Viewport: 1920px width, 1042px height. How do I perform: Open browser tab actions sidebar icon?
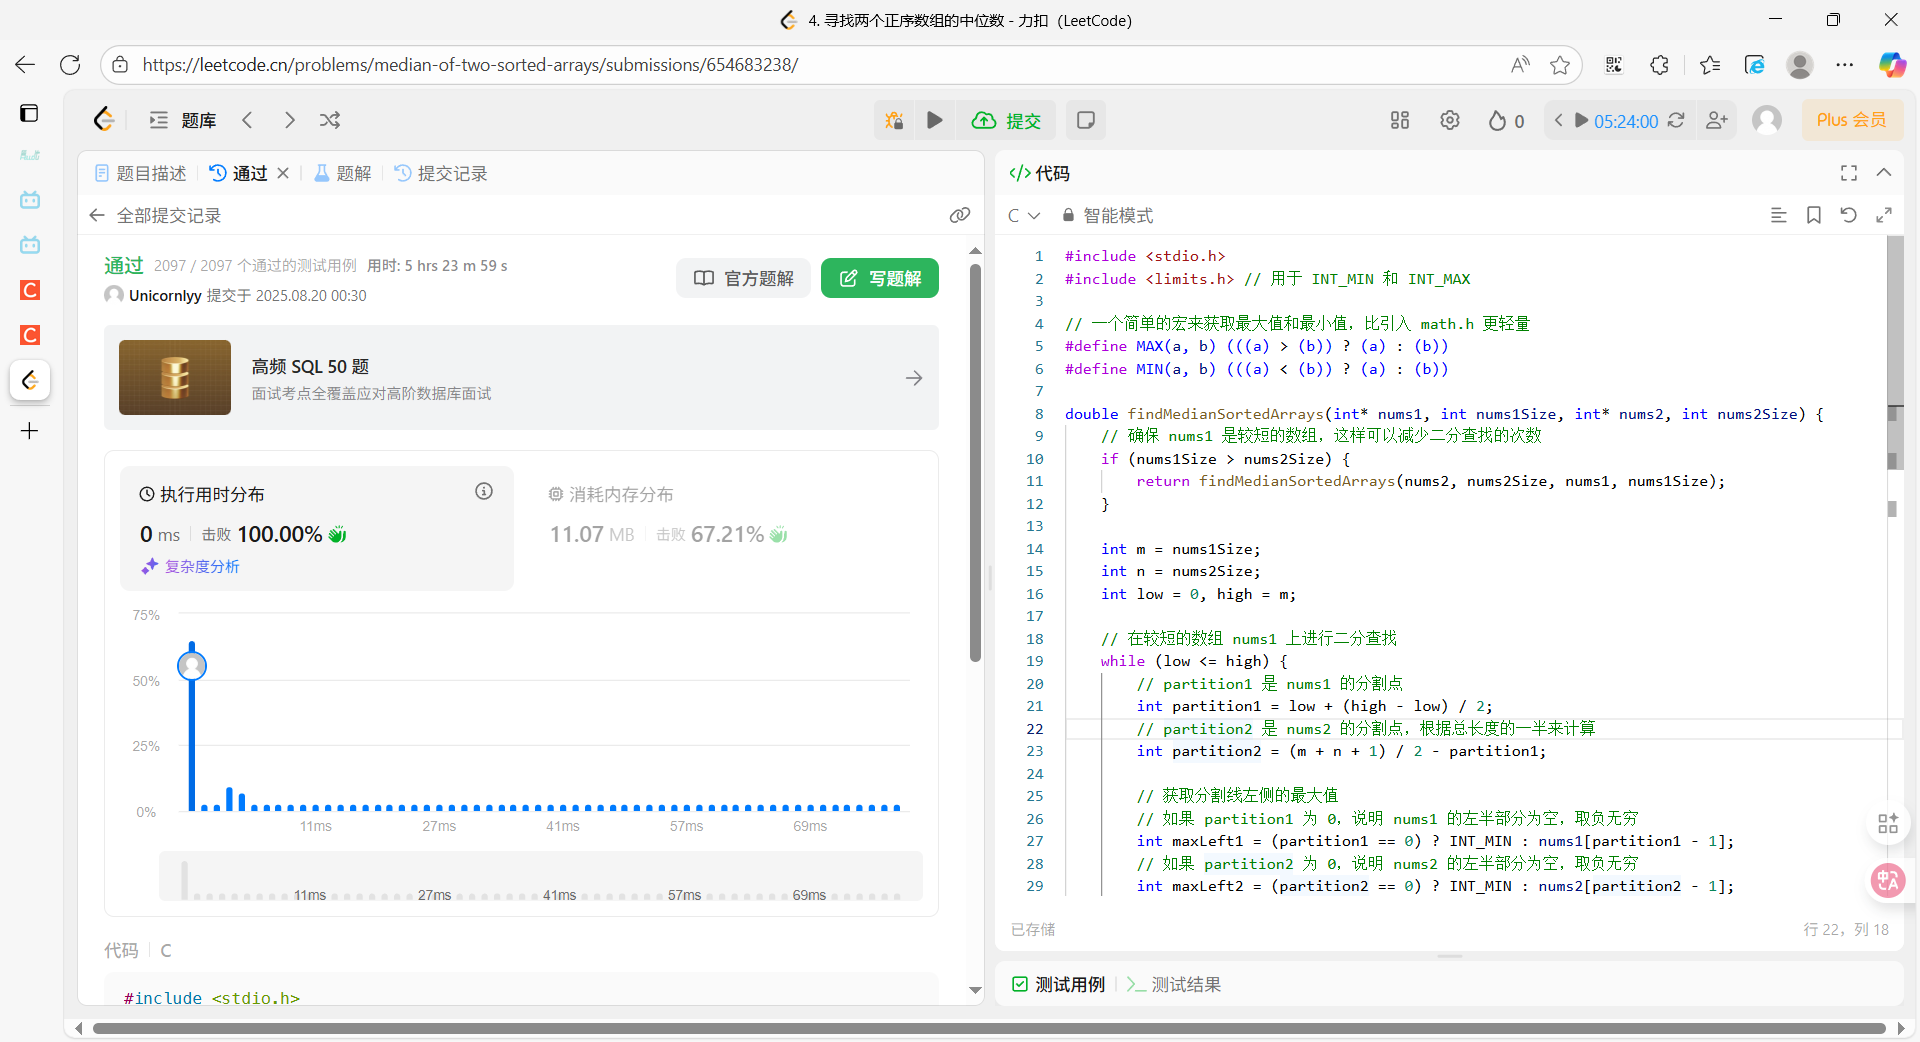pos(30,113)
